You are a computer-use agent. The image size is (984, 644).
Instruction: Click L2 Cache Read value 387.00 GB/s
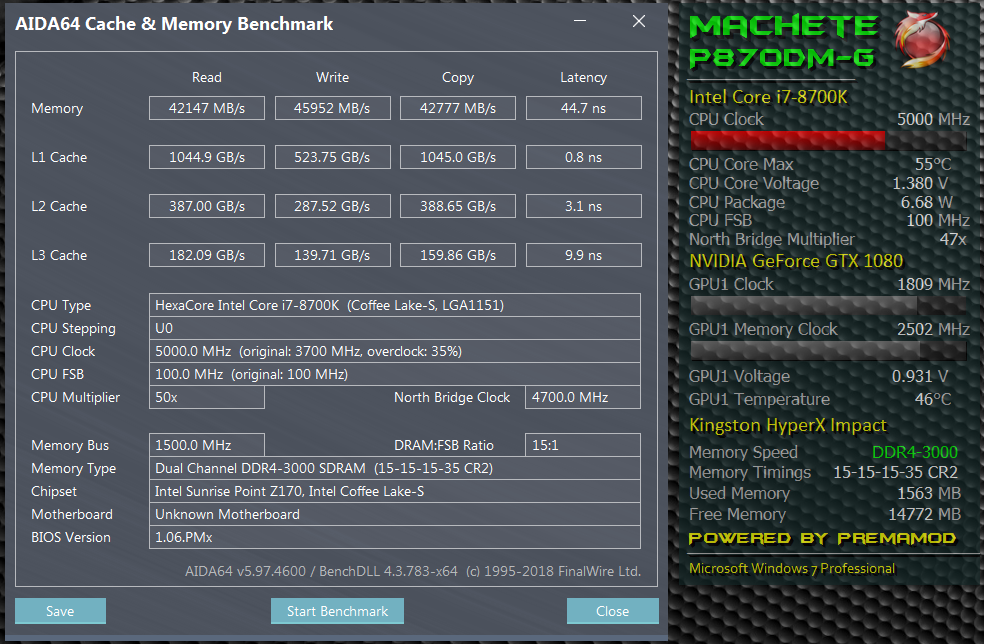(206, 206)
